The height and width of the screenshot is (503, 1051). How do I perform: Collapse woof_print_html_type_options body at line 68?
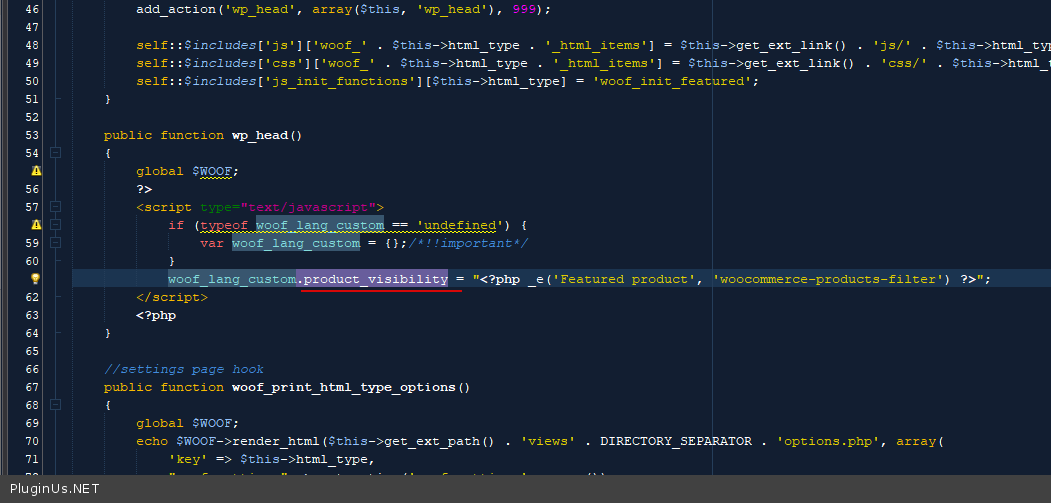pos(56,405)
